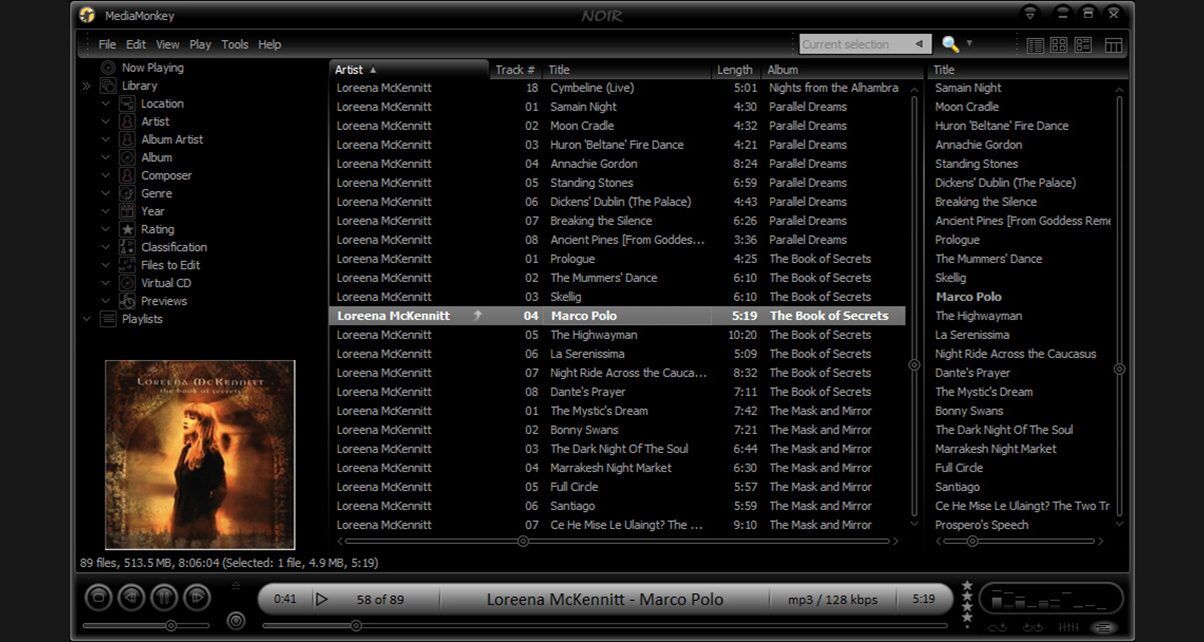Image resolution: width=1204 pixels, height=642 pixels.
Task: Open the Play menu
Action: tap(200, 44)
